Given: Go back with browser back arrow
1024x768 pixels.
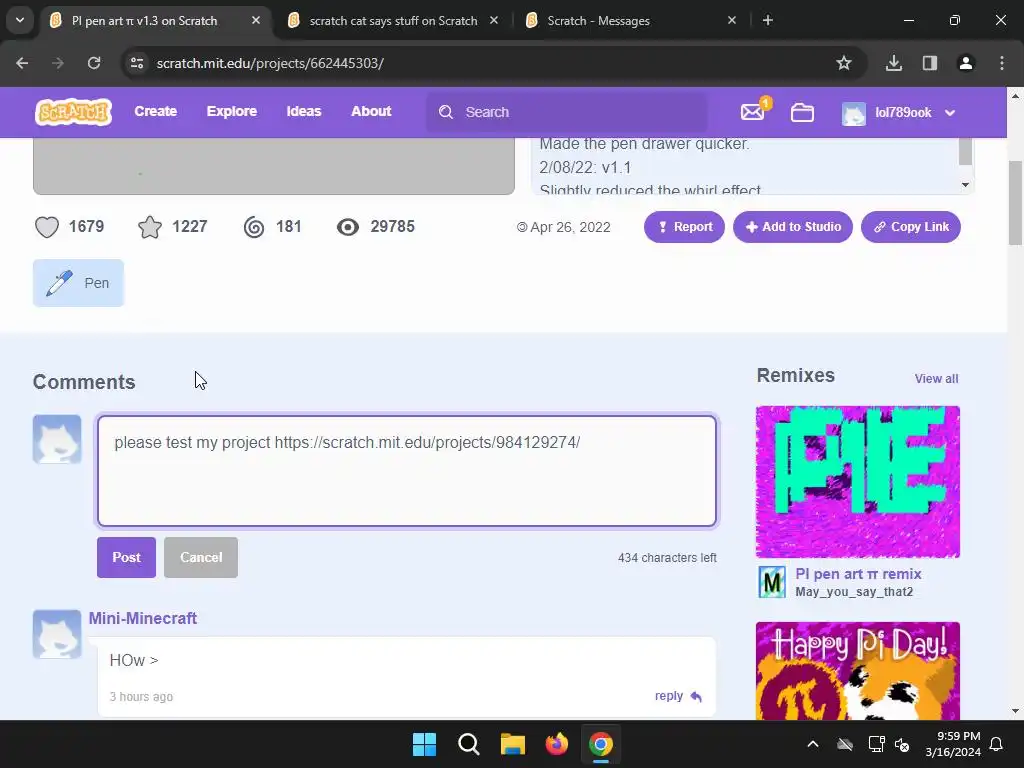Looking at the screenshot, I should click(x=22, y=63).
